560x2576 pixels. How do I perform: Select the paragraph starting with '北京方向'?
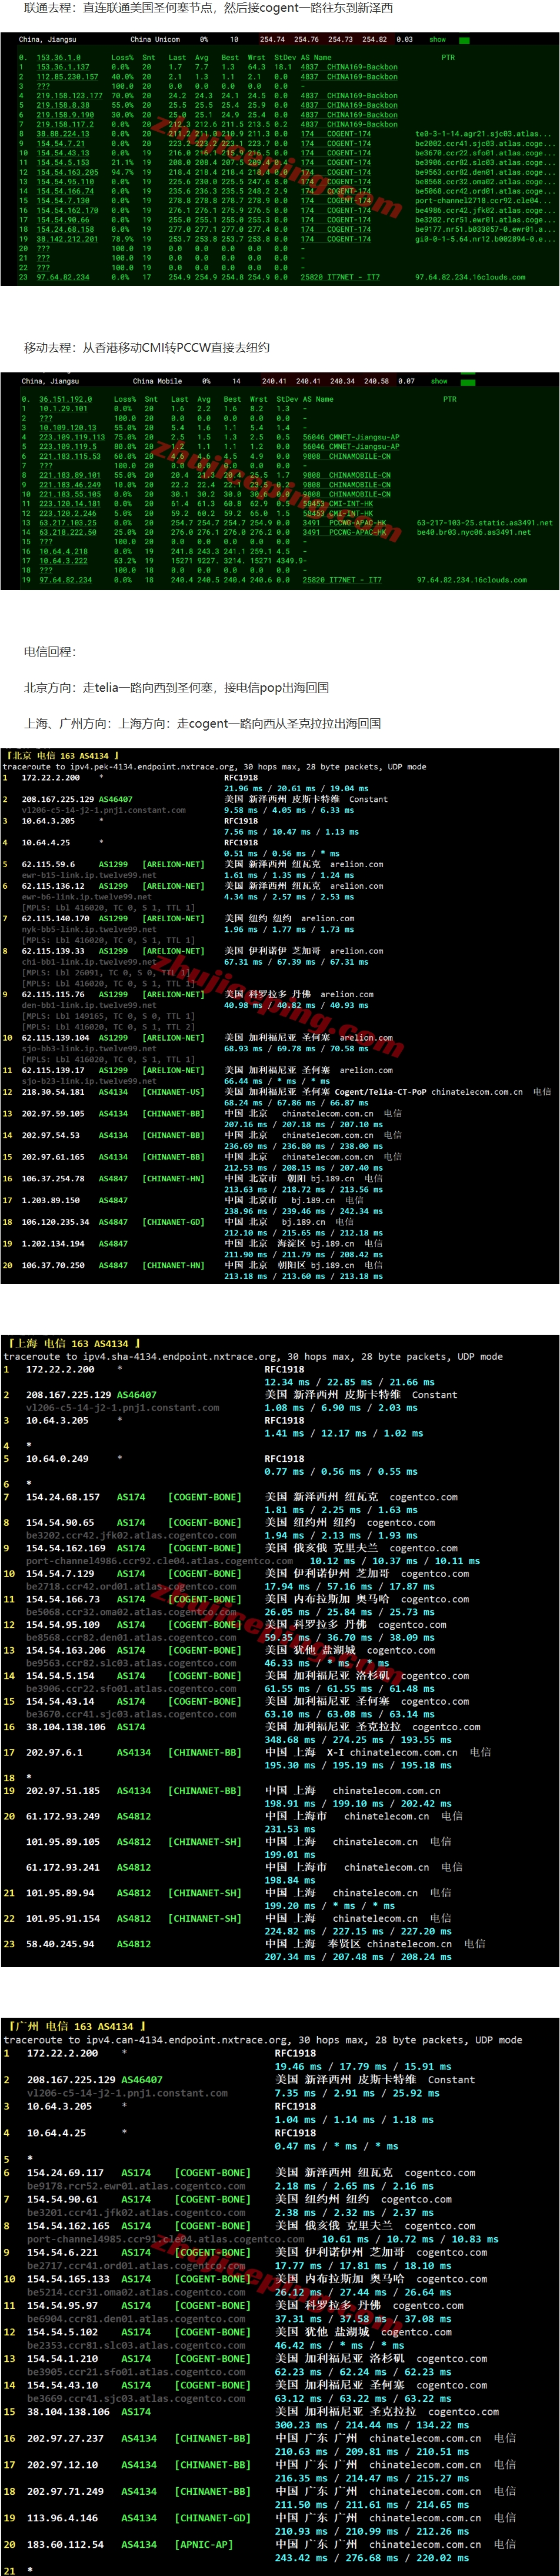[x=176, y=688]
